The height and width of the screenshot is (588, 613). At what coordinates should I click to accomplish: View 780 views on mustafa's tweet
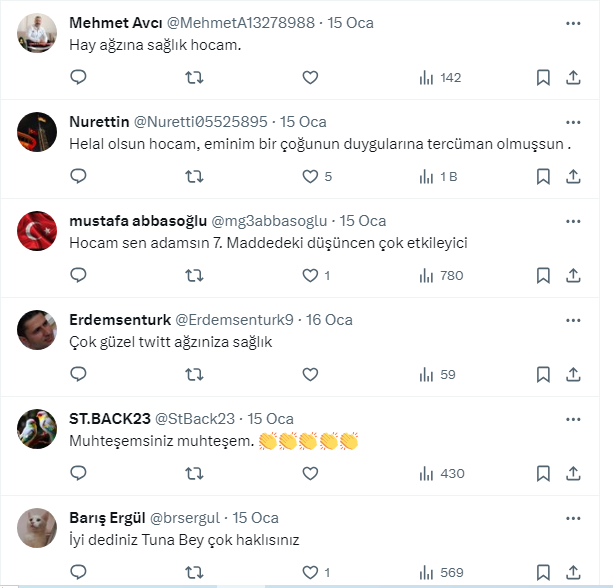coord(440,275)
